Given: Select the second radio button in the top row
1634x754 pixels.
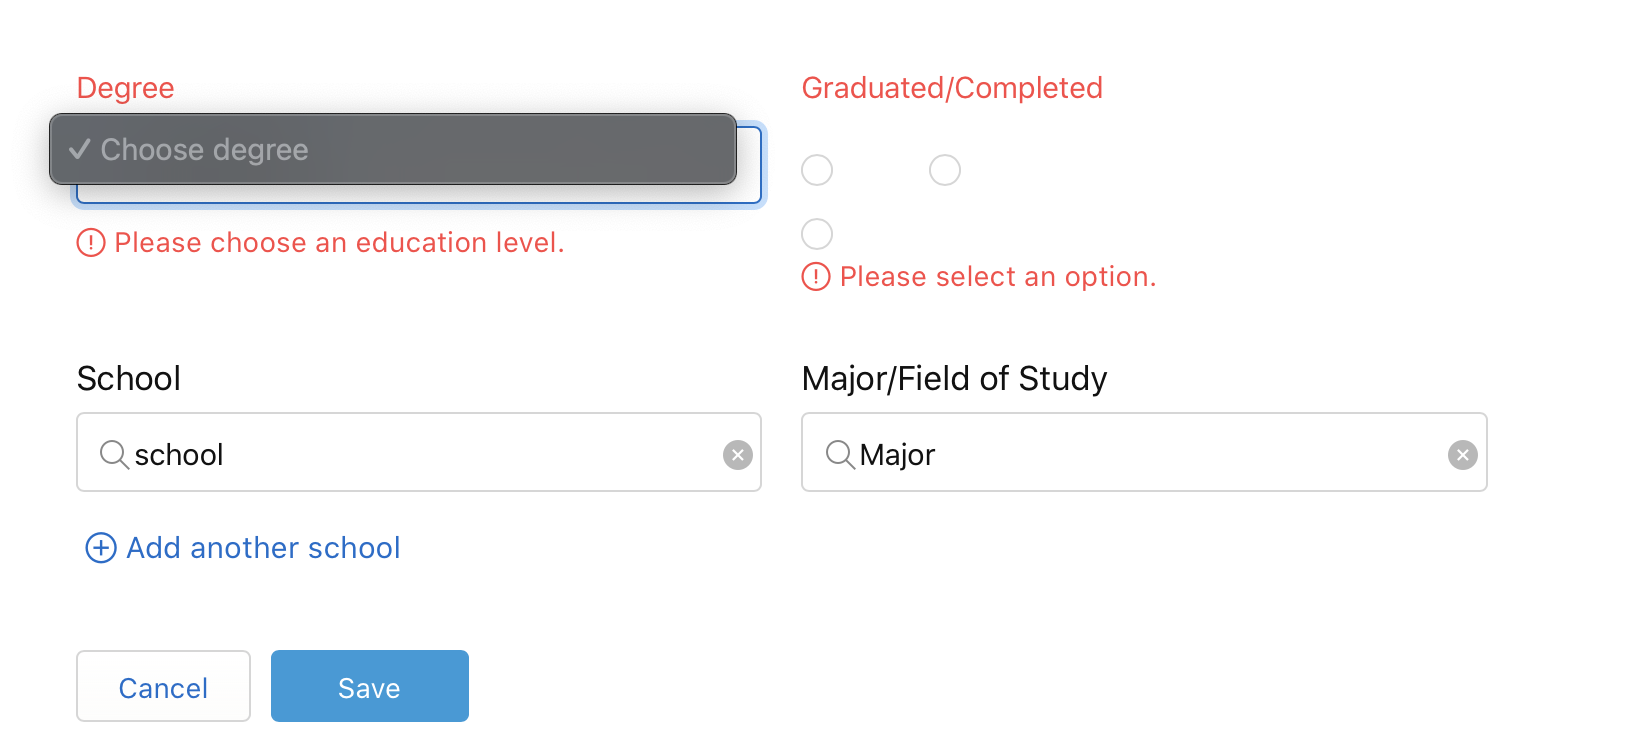Looking at the screenshot, I should coord(945,170).
